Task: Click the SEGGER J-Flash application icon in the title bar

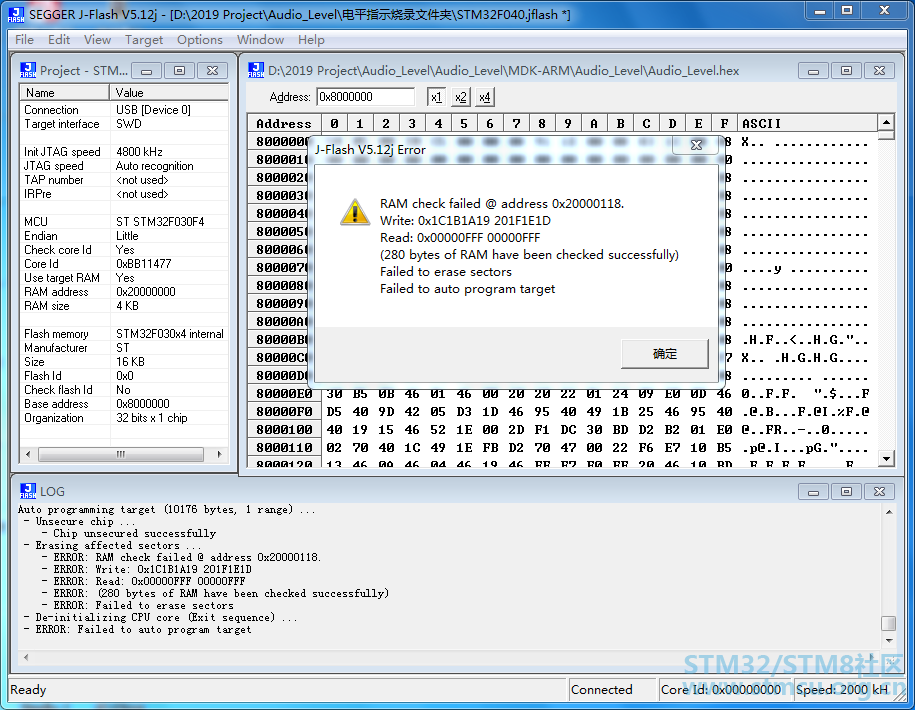Action: tap(16, 15)
